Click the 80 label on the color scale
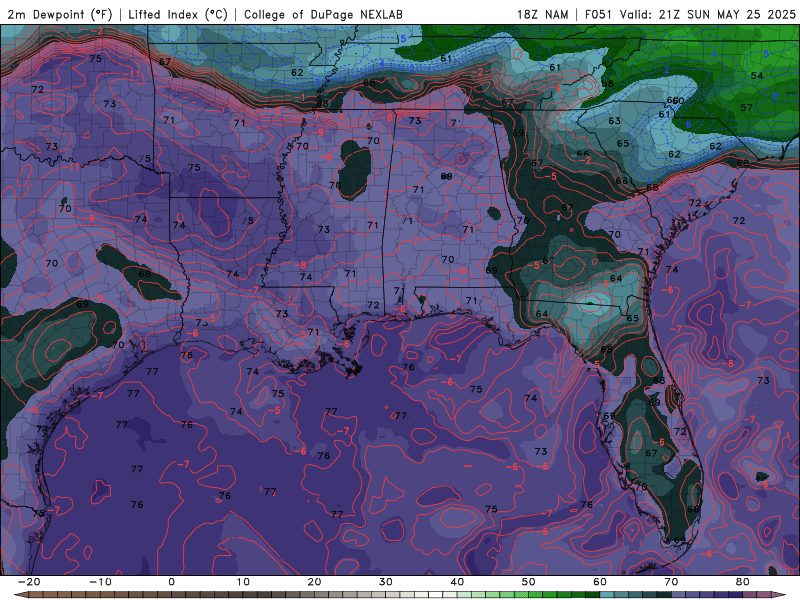 (743, 582)
